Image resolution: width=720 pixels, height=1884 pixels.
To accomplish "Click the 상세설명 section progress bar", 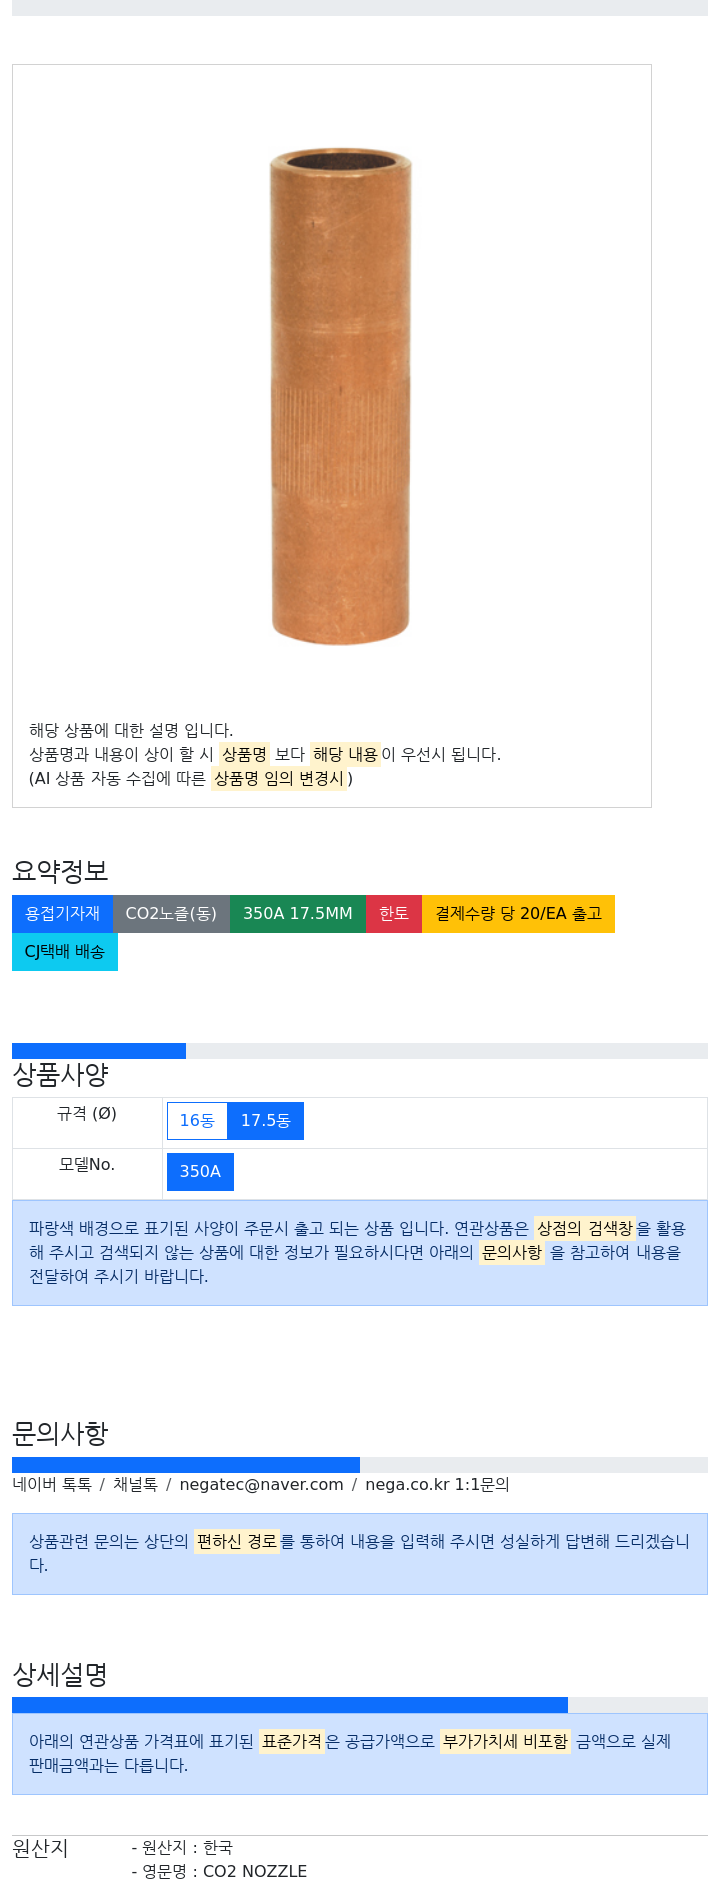I will click(x=360, y=1705).
